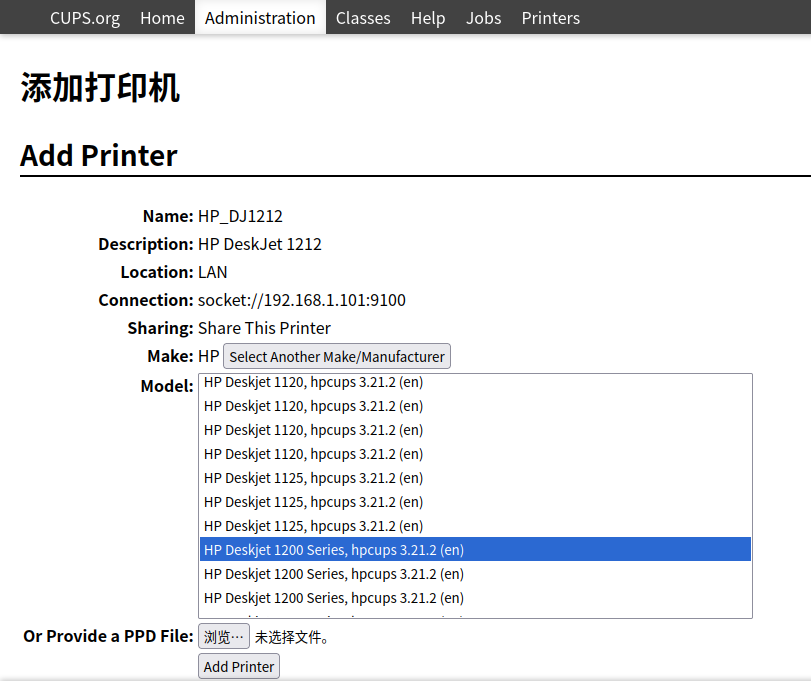Click the 未选择文件 file input label
This screenshot has width=811, height=681.
(x=292, y=637)
